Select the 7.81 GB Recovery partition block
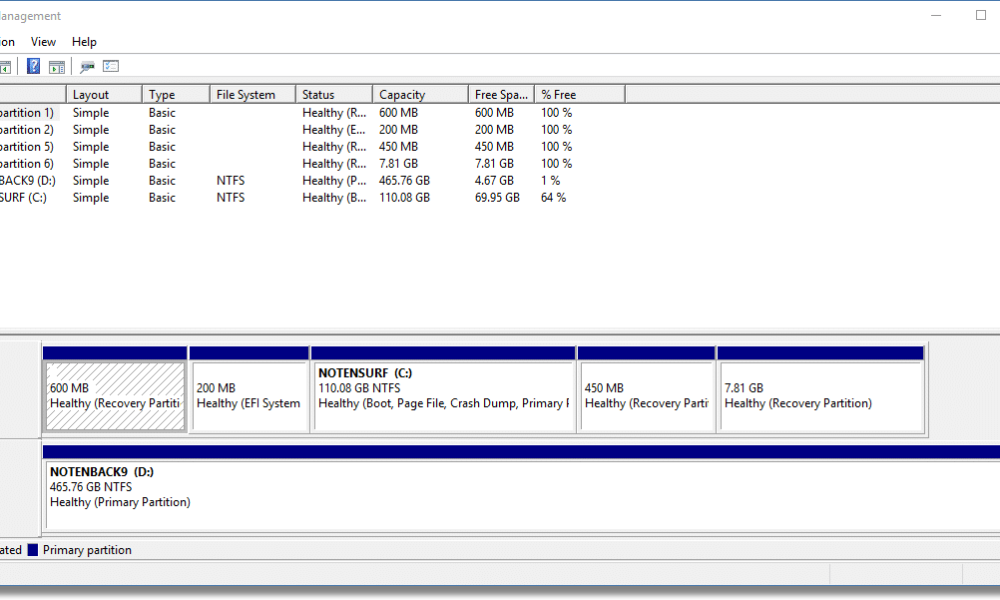 (820, 390)
